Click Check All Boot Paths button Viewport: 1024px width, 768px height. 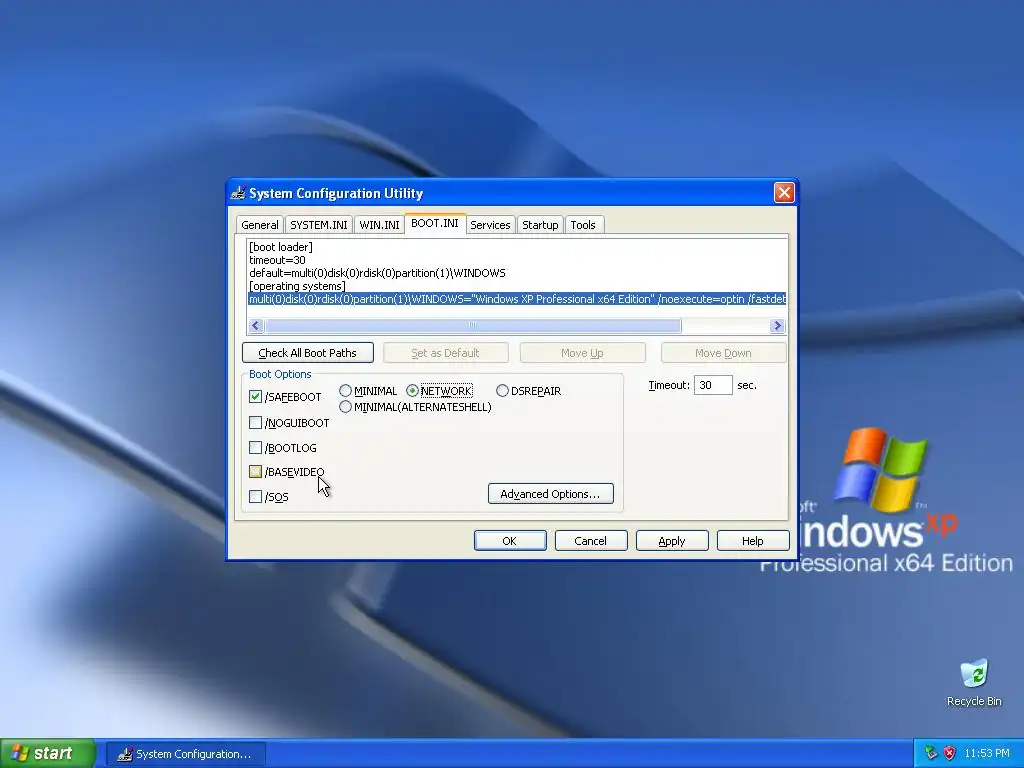(308, 353)
